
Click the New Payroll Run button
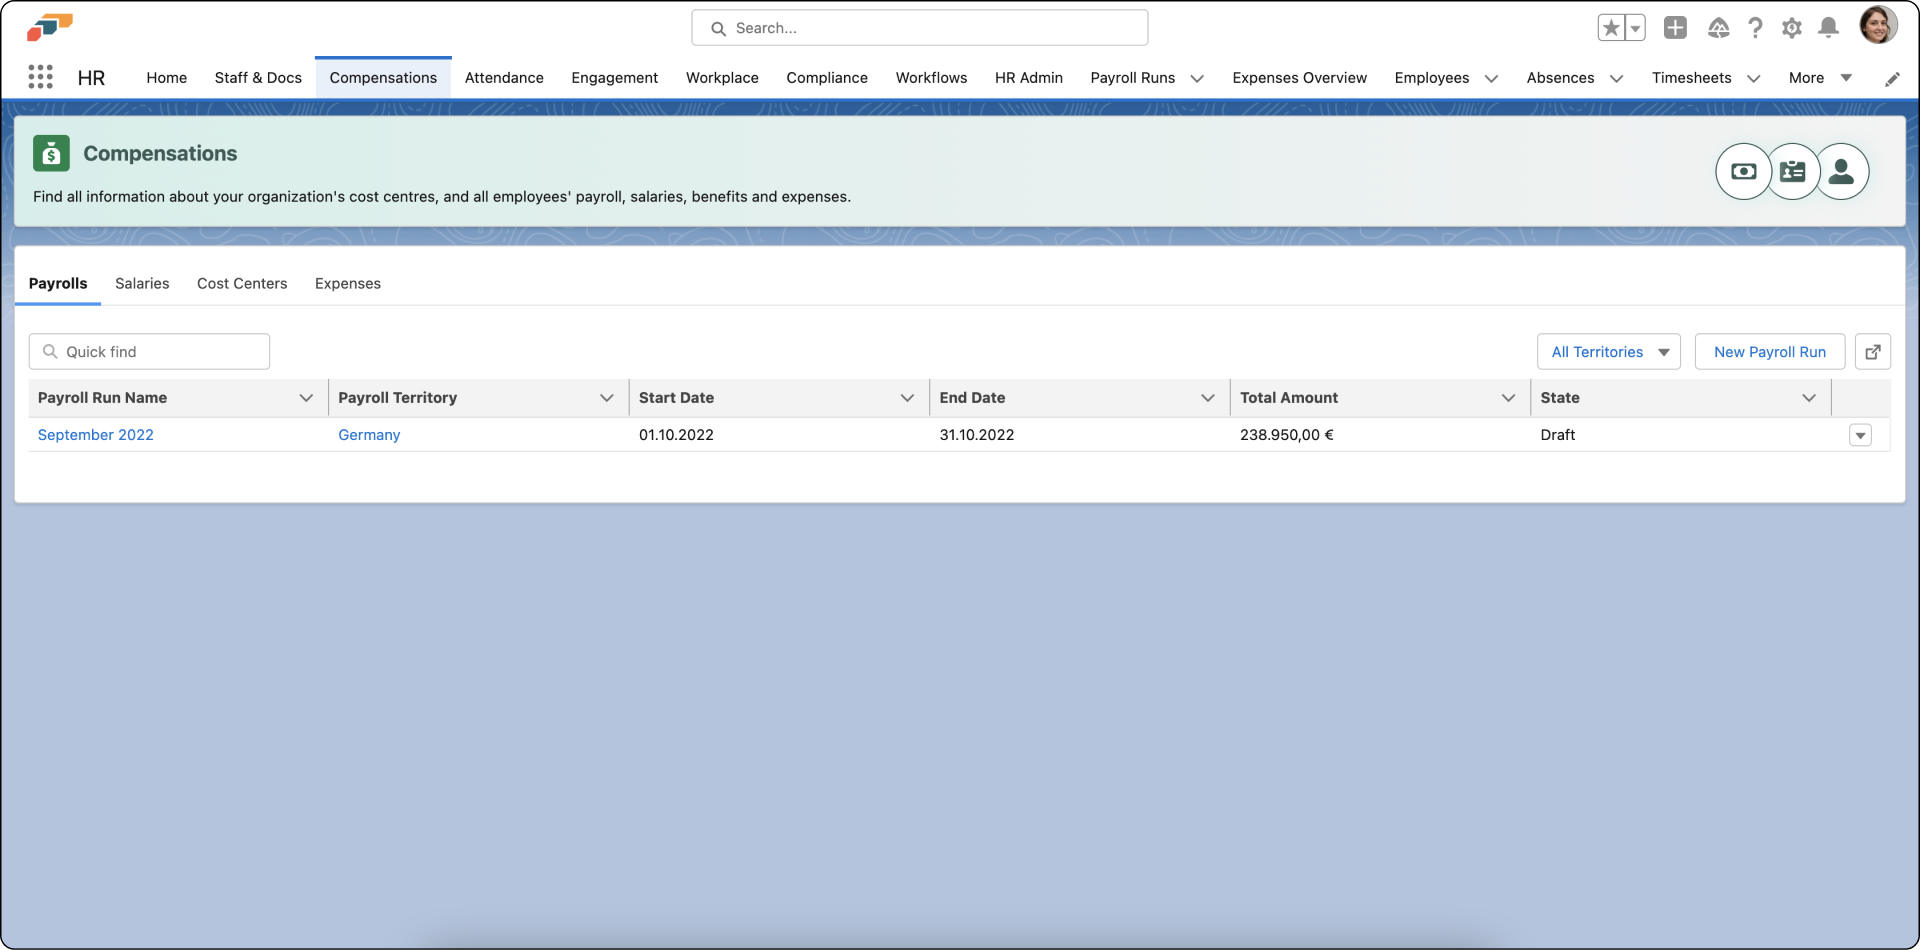[1768, 351]
